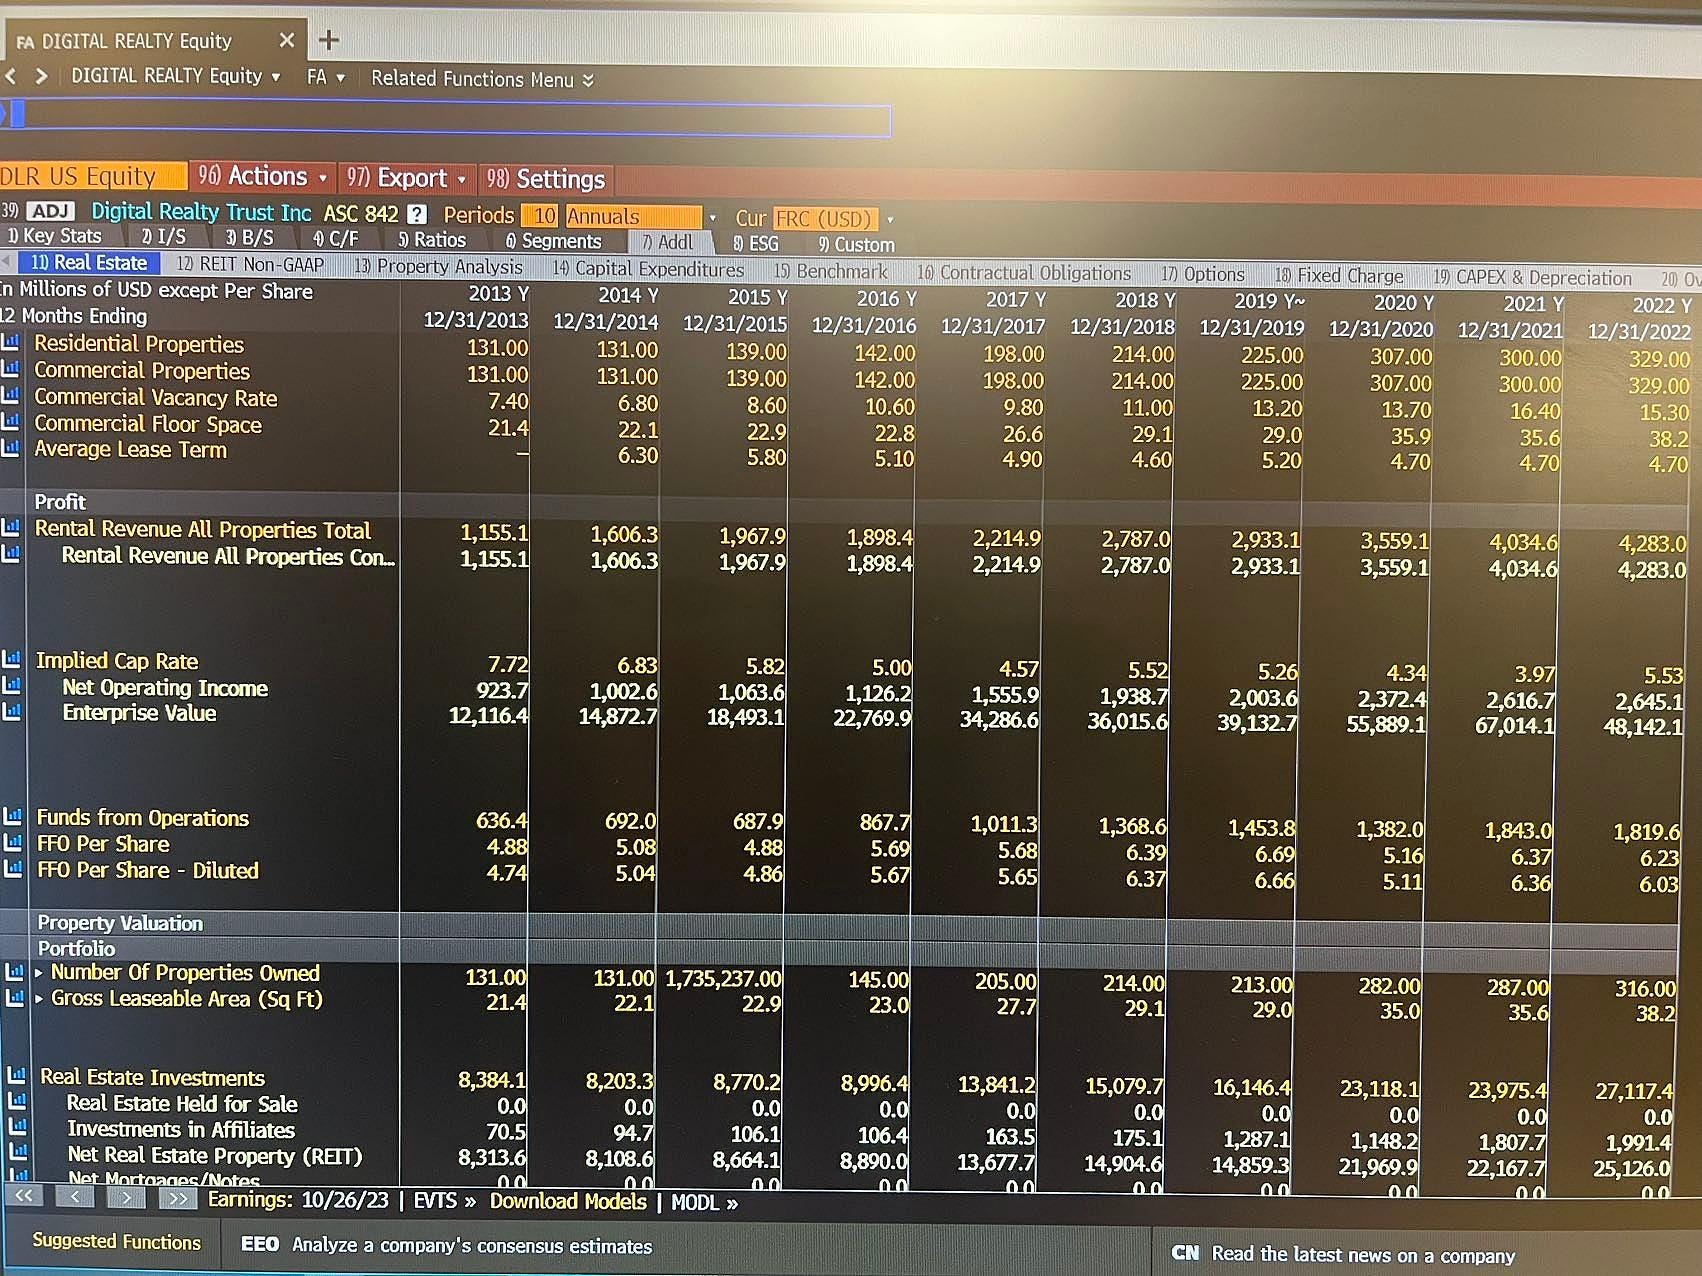This screenshot has width=1702, height=1276.
Task: Change the currency FRC (USD) dropdown
Action: [832, 218]
